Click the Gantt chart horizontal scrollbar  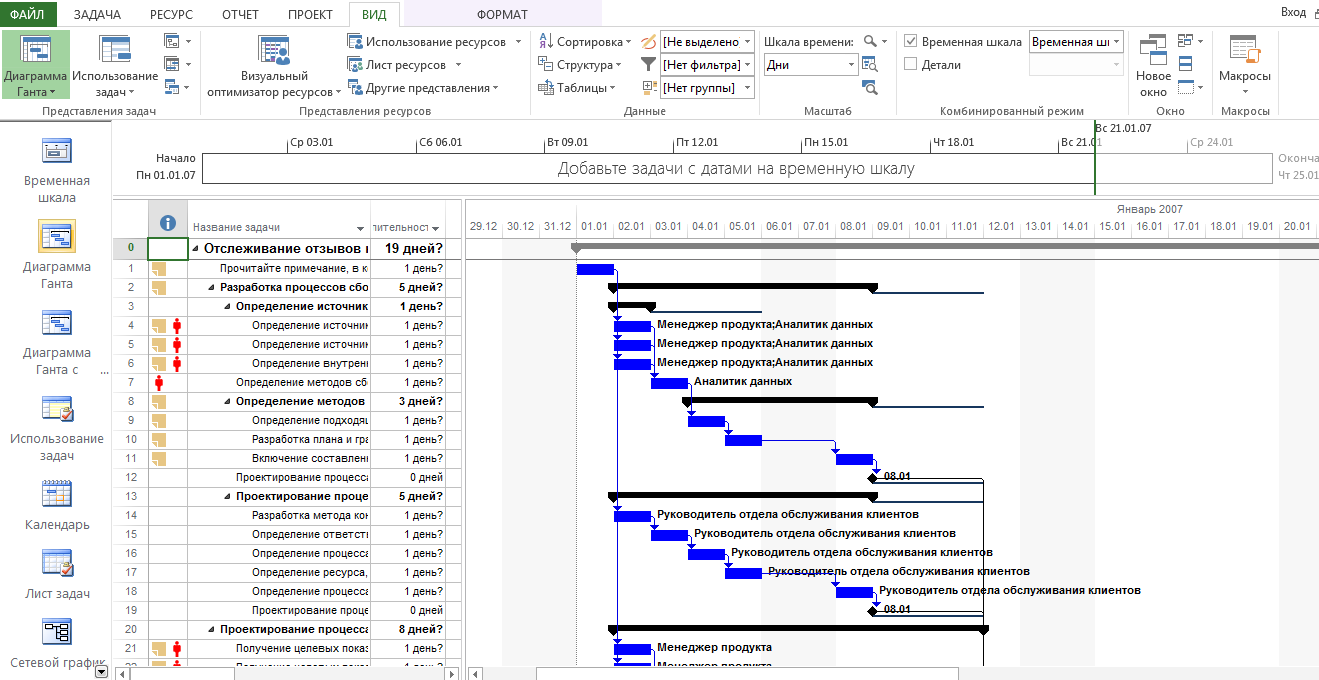tap(747, 673)
